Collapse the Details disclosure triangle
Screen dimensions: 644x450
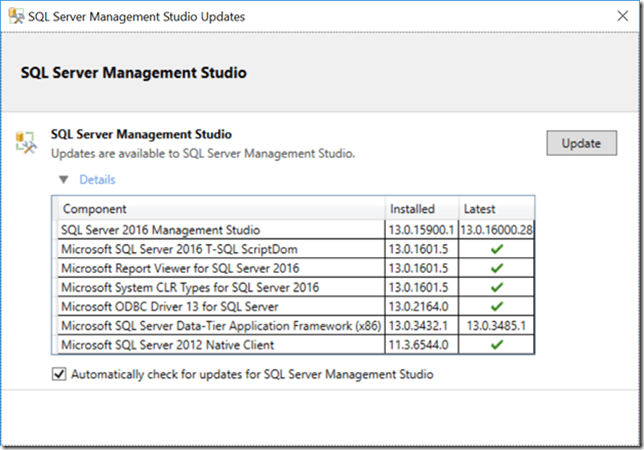coord(64,179)
